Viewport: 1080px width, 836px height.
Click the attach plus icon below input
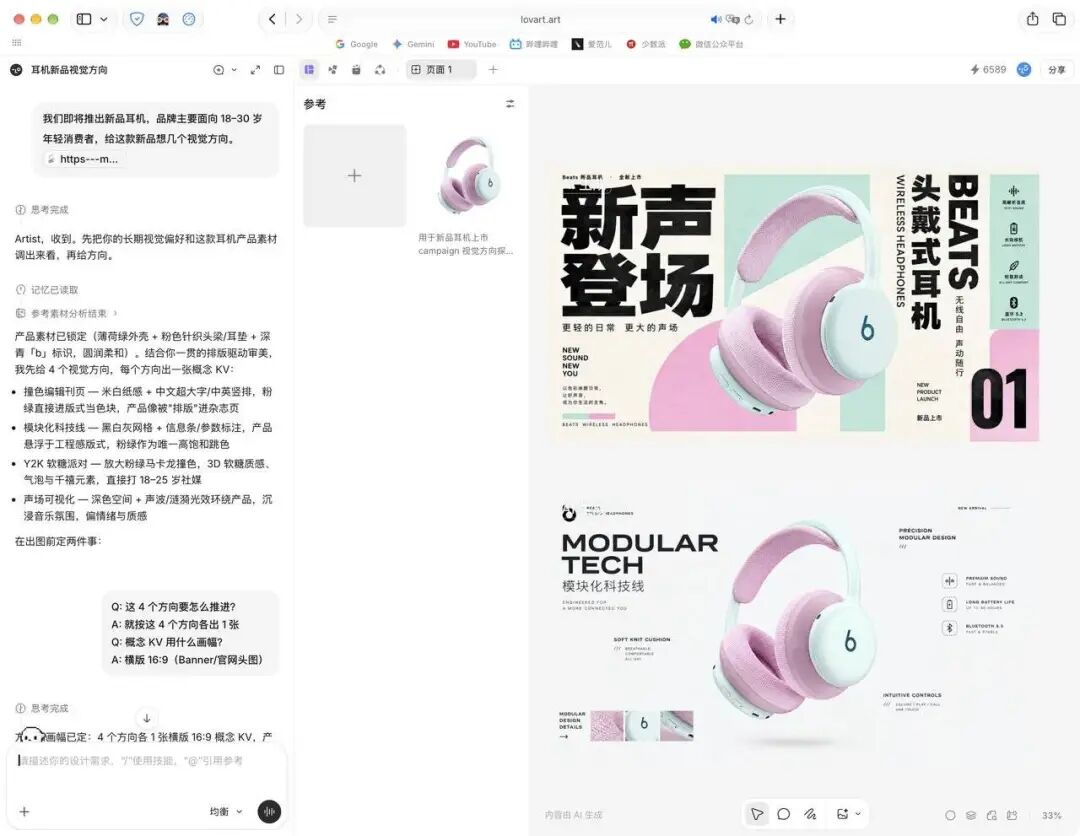(24, 812)
